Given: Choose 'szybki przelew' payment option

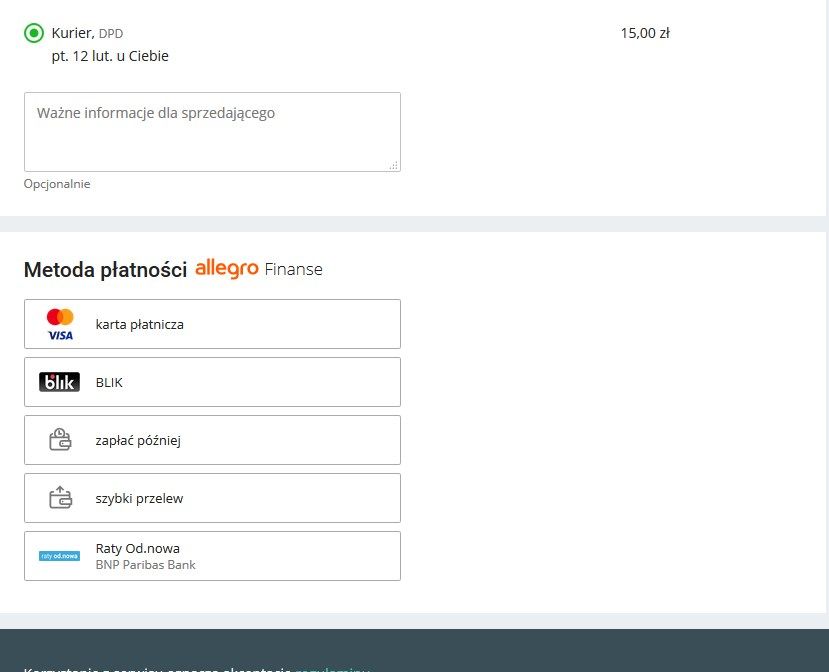Looking at the screenshot, I should pos(139,498).
